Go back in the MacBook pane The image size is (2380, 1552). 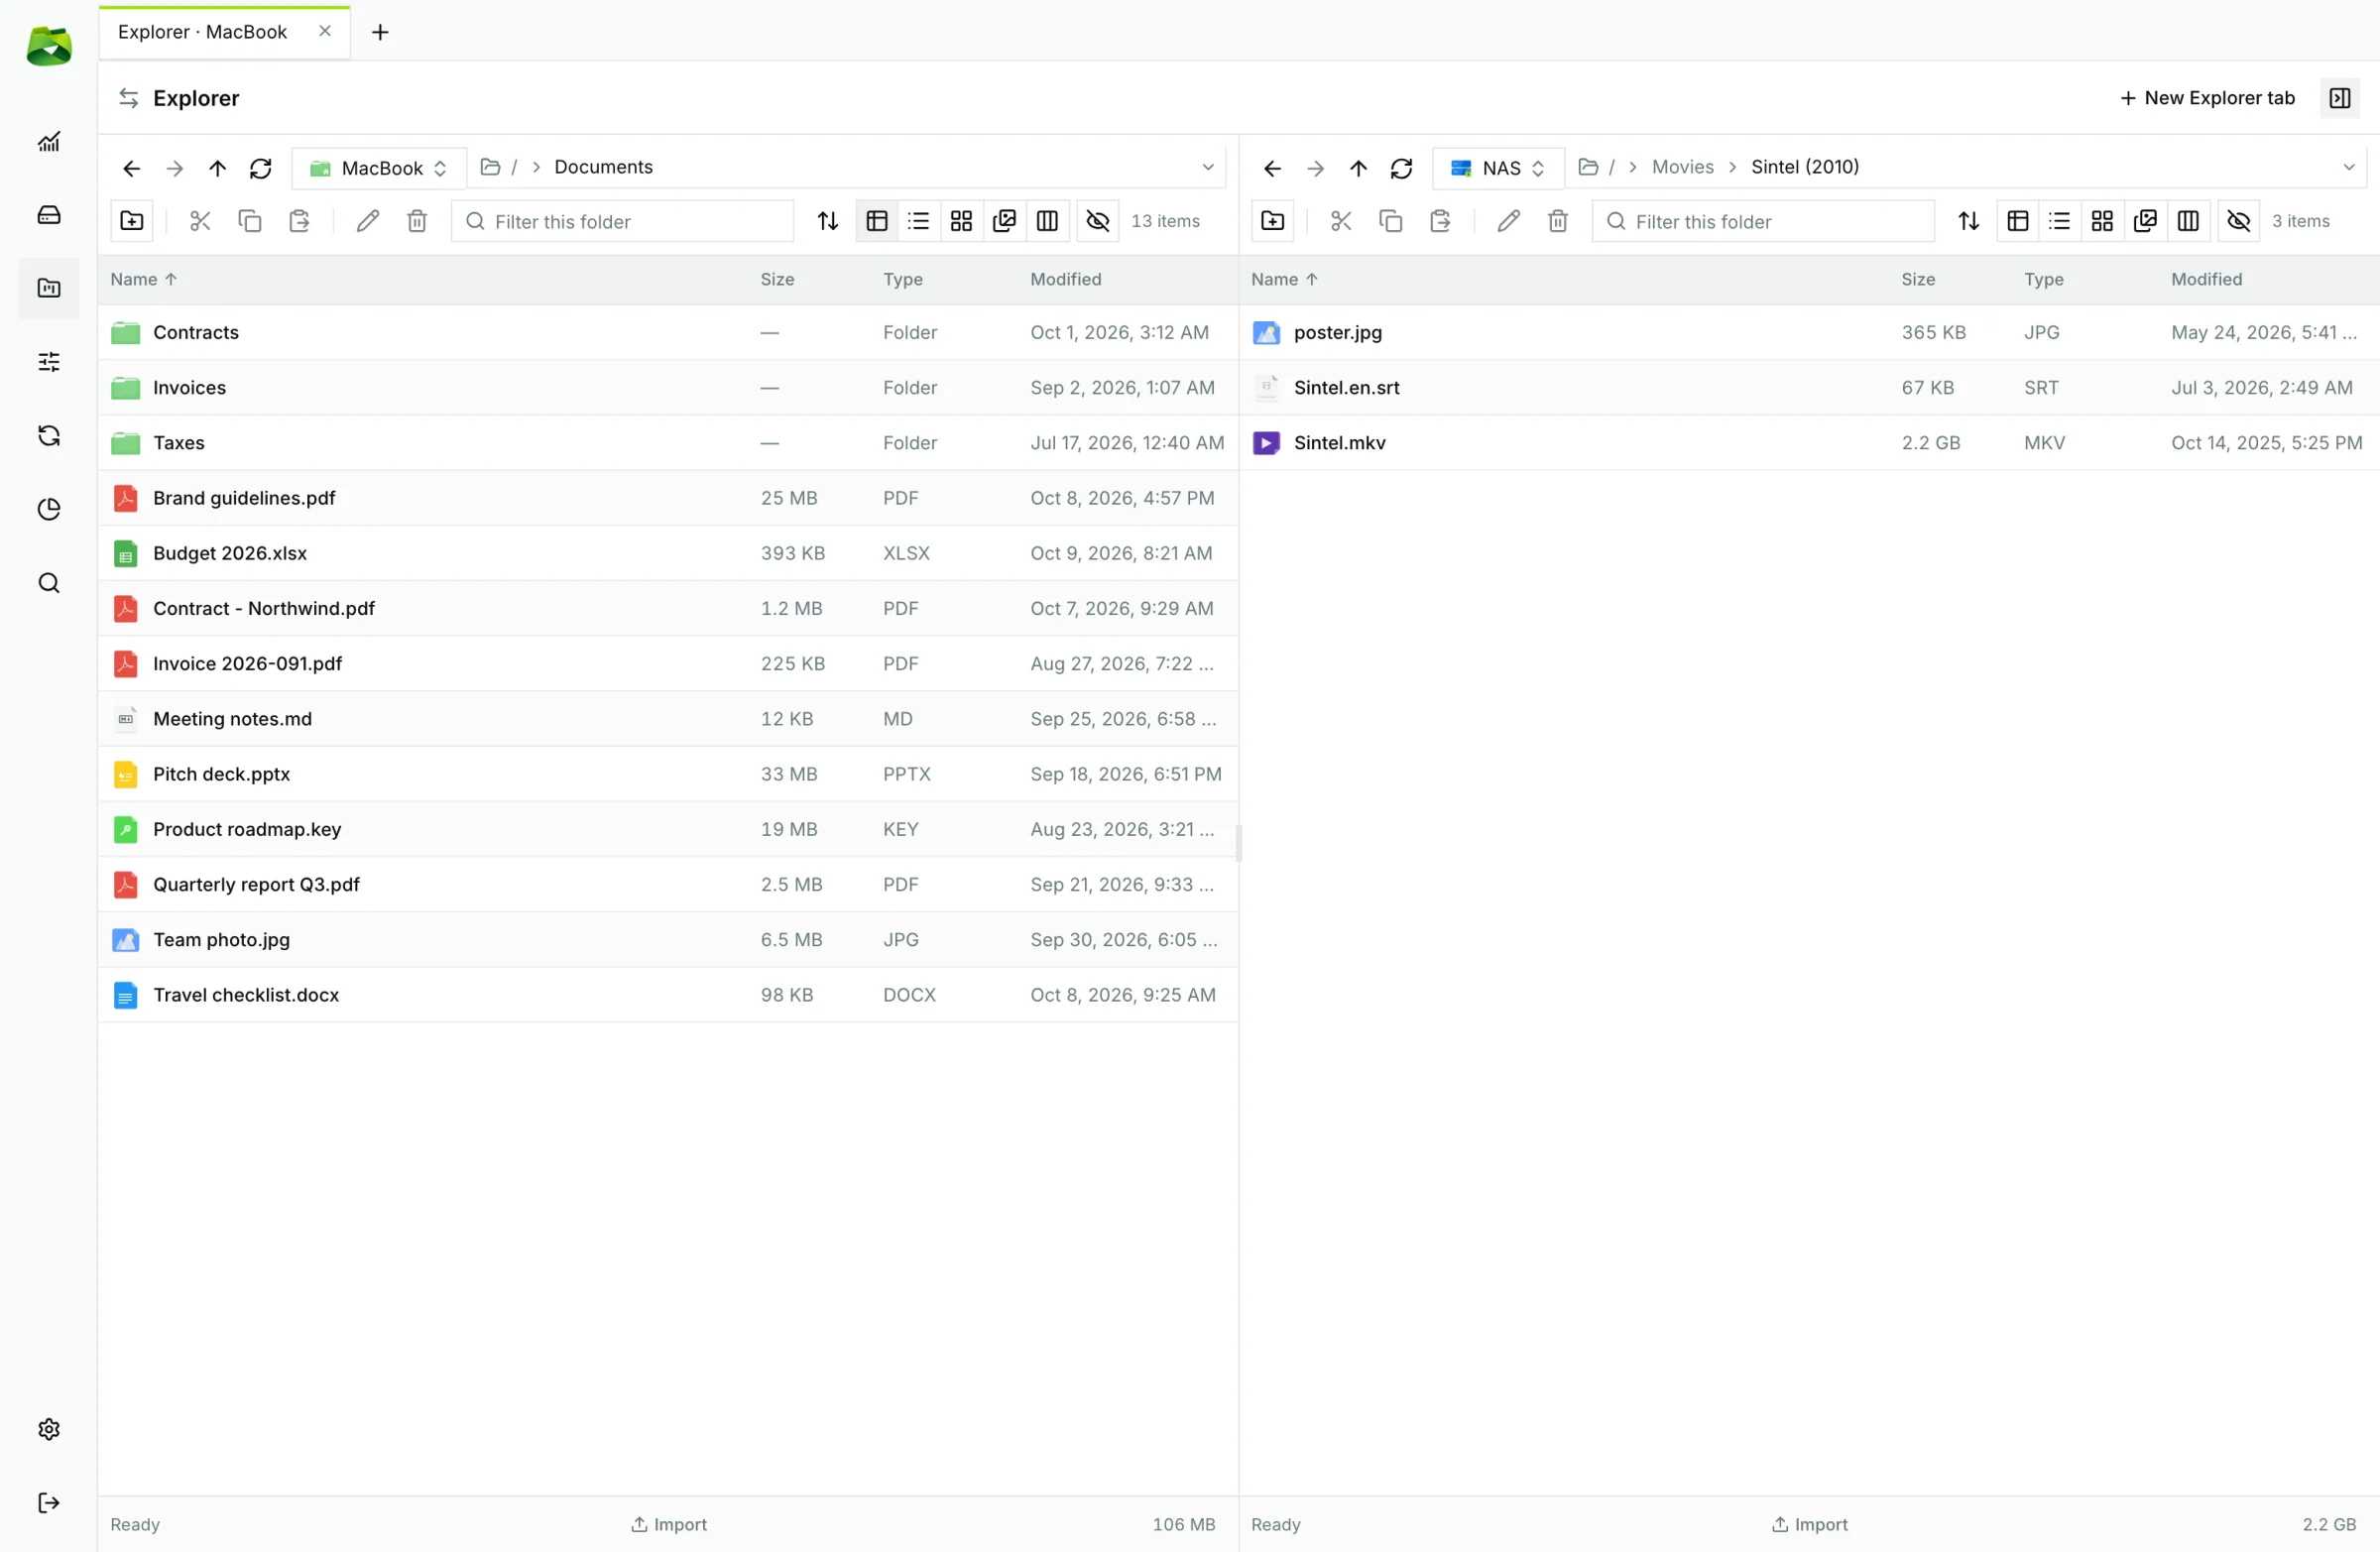[x=131, y=168]
